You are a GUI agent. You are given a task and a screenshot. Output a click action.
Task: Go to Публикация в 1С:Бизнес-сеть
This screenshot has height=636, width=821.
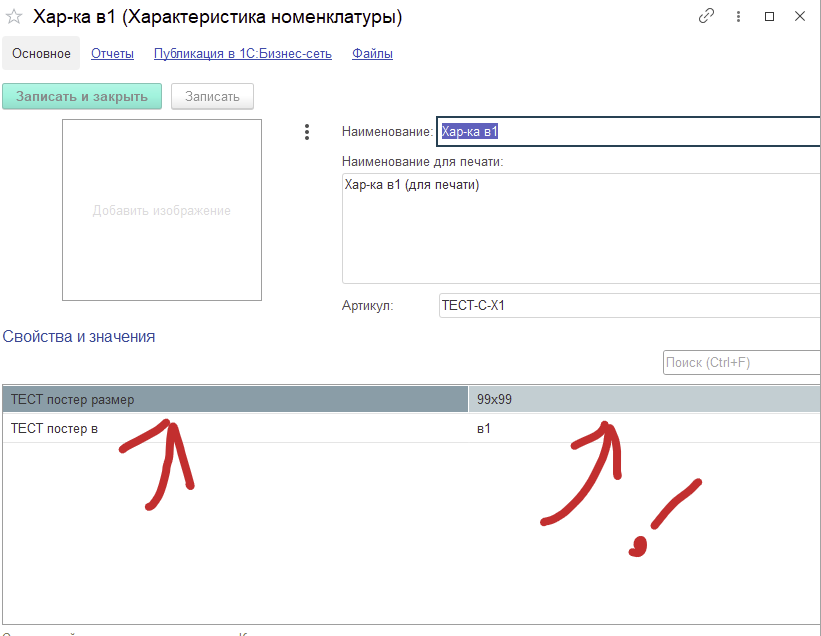click(x=245, y=54)
